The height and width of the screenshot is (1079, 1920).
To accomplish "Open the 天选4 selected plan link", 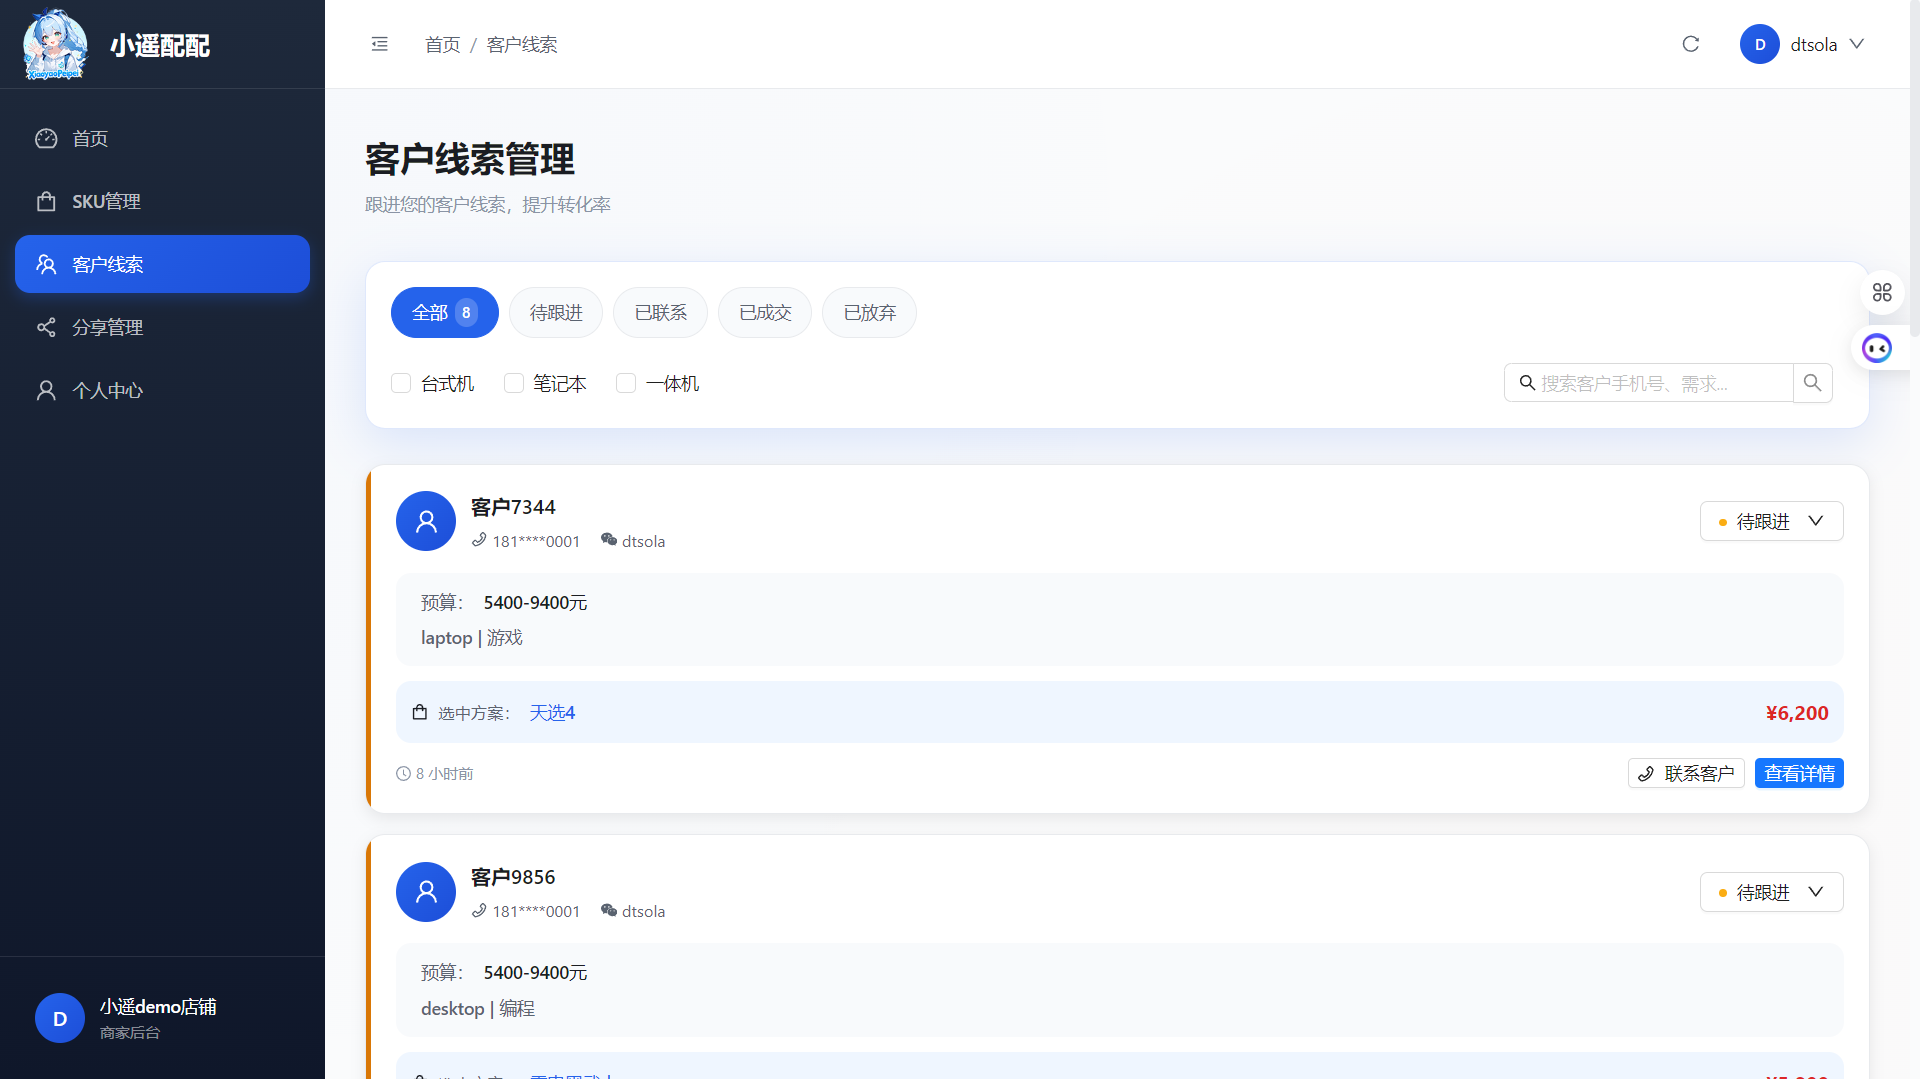I will [552, 713].
